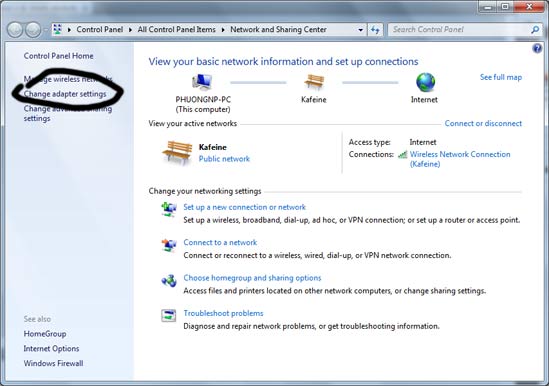The image size is (549, 386).
Task: Click Connect or disconnect link
Action: coord(483,123)
